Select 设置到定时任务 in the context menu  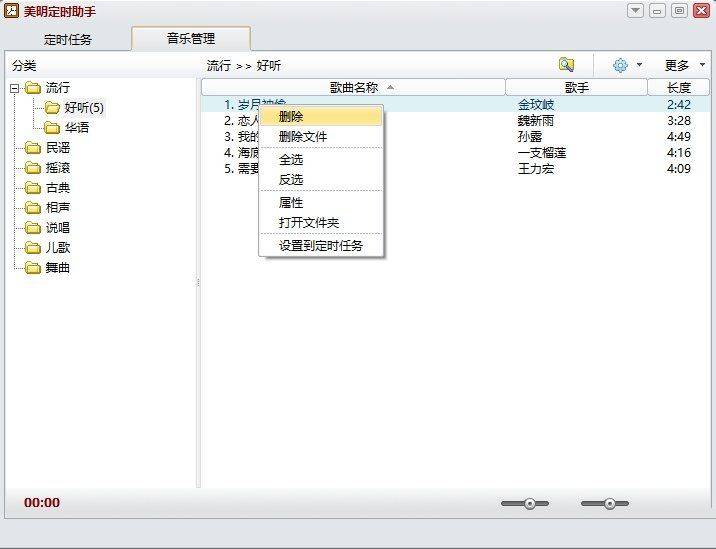320,245
